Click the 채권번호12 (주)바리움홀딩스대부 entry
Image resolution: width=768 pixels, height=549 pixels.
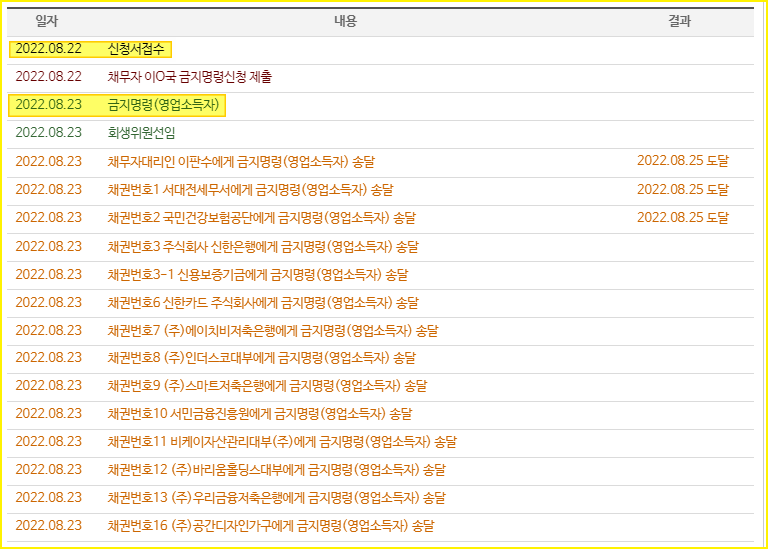[x=277, y=470]
